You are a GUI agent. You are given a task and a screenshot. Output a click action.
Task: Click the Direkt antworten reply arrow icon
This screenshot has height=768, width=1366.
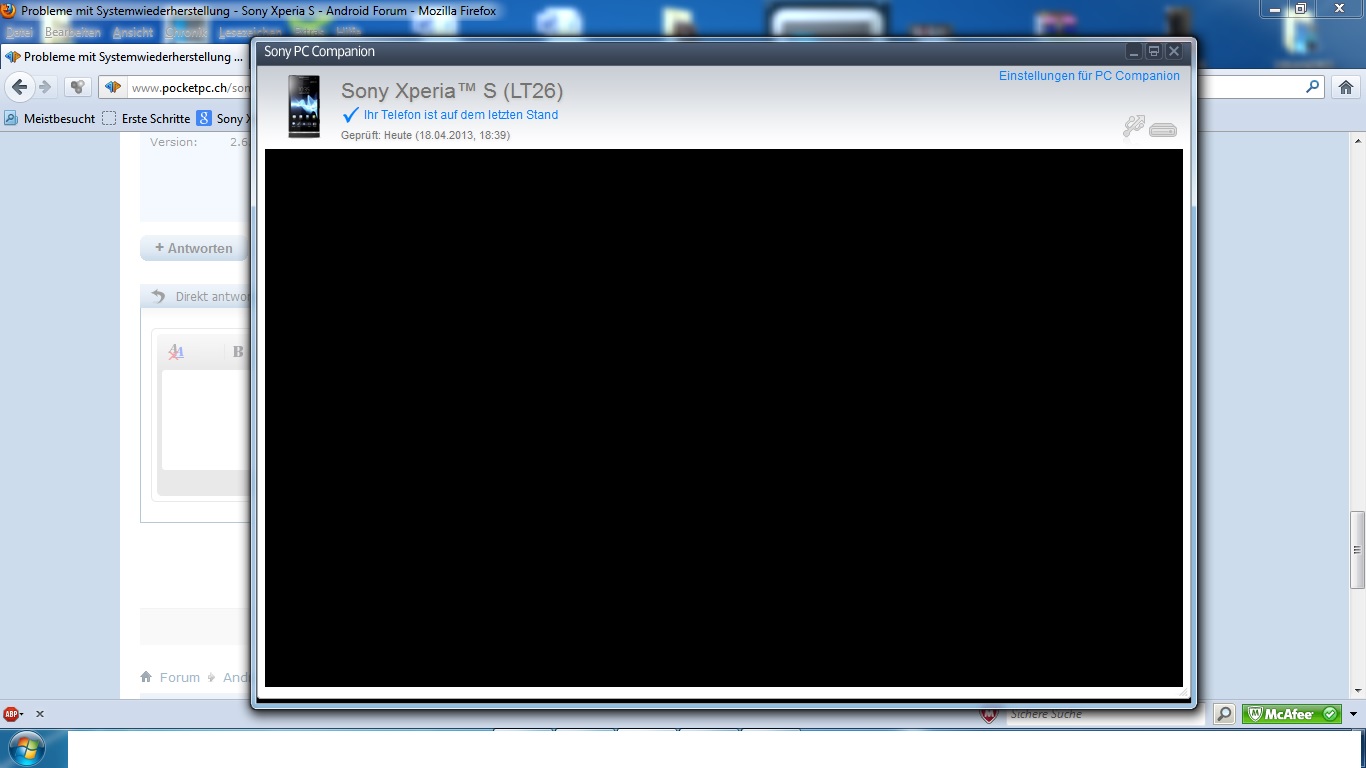(x=158, y=296)
